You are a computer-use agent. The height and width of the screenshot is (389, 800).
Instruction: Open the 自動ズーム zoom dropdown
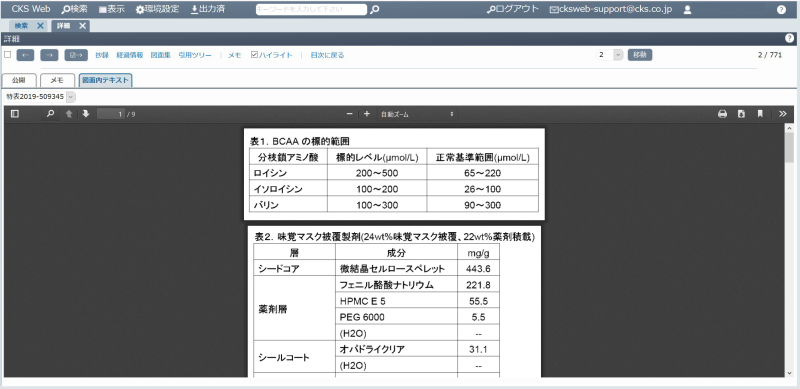coord(416,114)
